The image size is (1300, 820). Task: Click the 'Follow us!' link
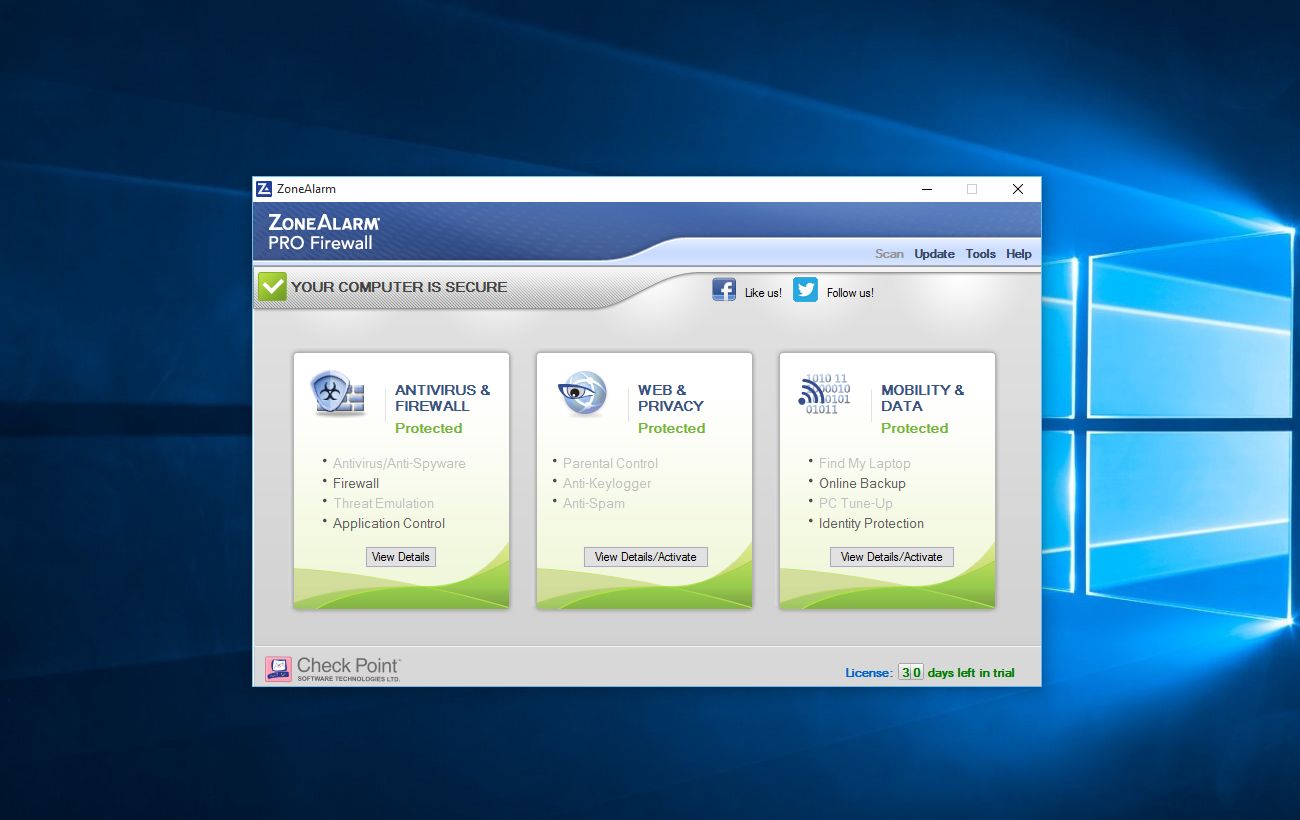click(850, 293)
